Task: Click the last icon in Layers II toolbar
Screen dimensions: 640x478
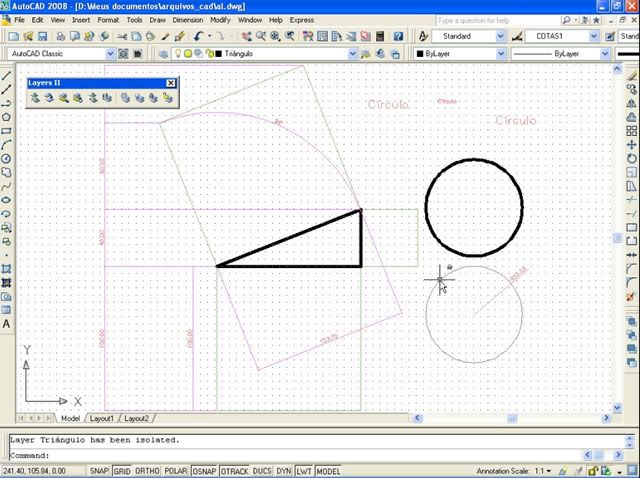Action: (x=167, y=98)
